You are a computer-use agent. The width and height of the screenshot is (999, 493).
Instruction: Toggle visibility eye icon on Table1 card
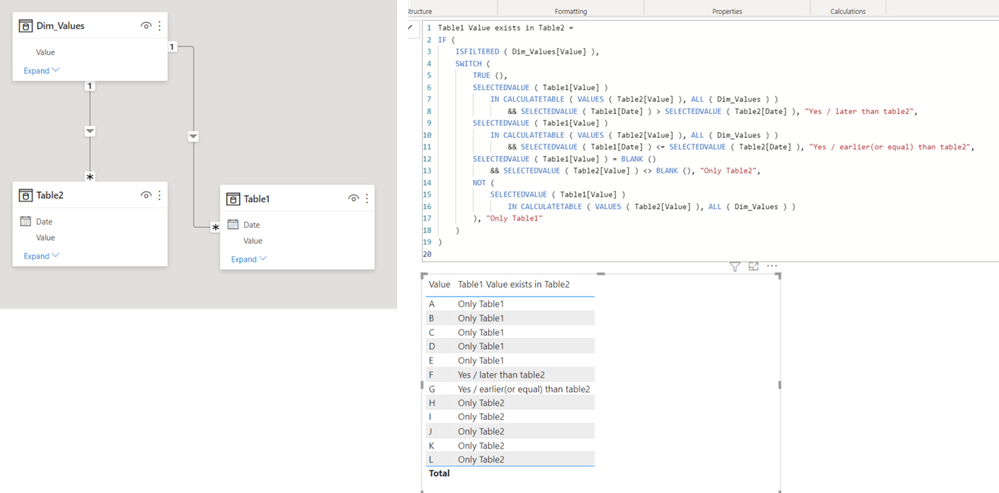[x=354, y=199]
